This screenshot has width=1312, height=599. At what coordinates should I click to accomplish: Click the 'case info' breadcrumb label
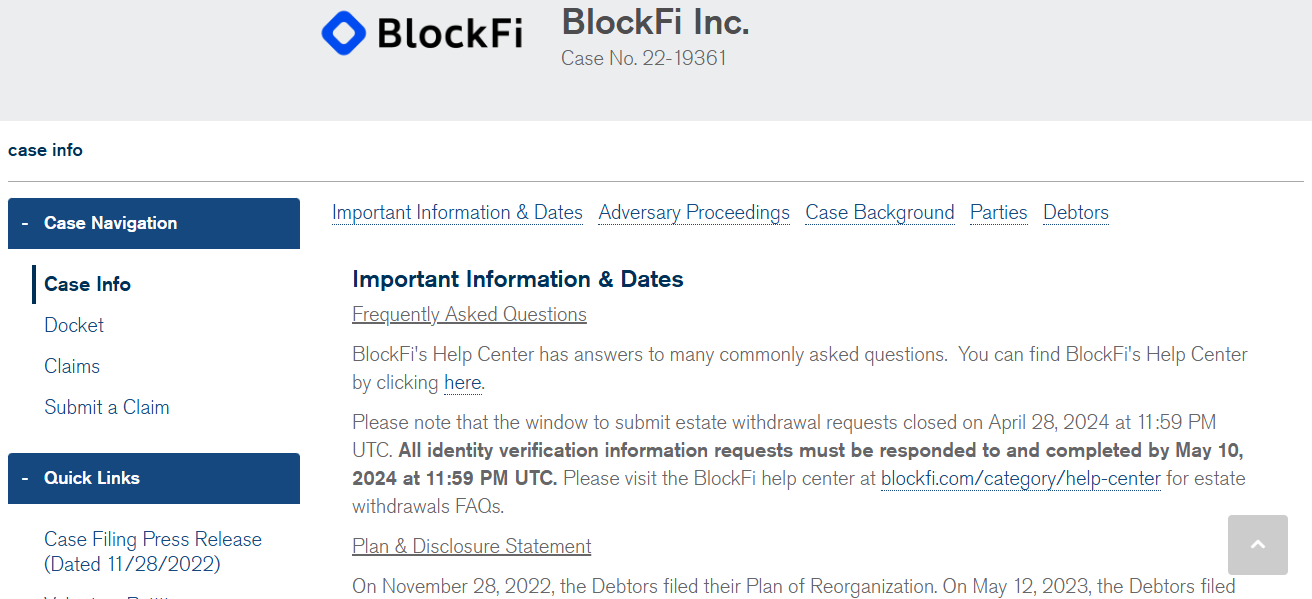coord(45,149)
